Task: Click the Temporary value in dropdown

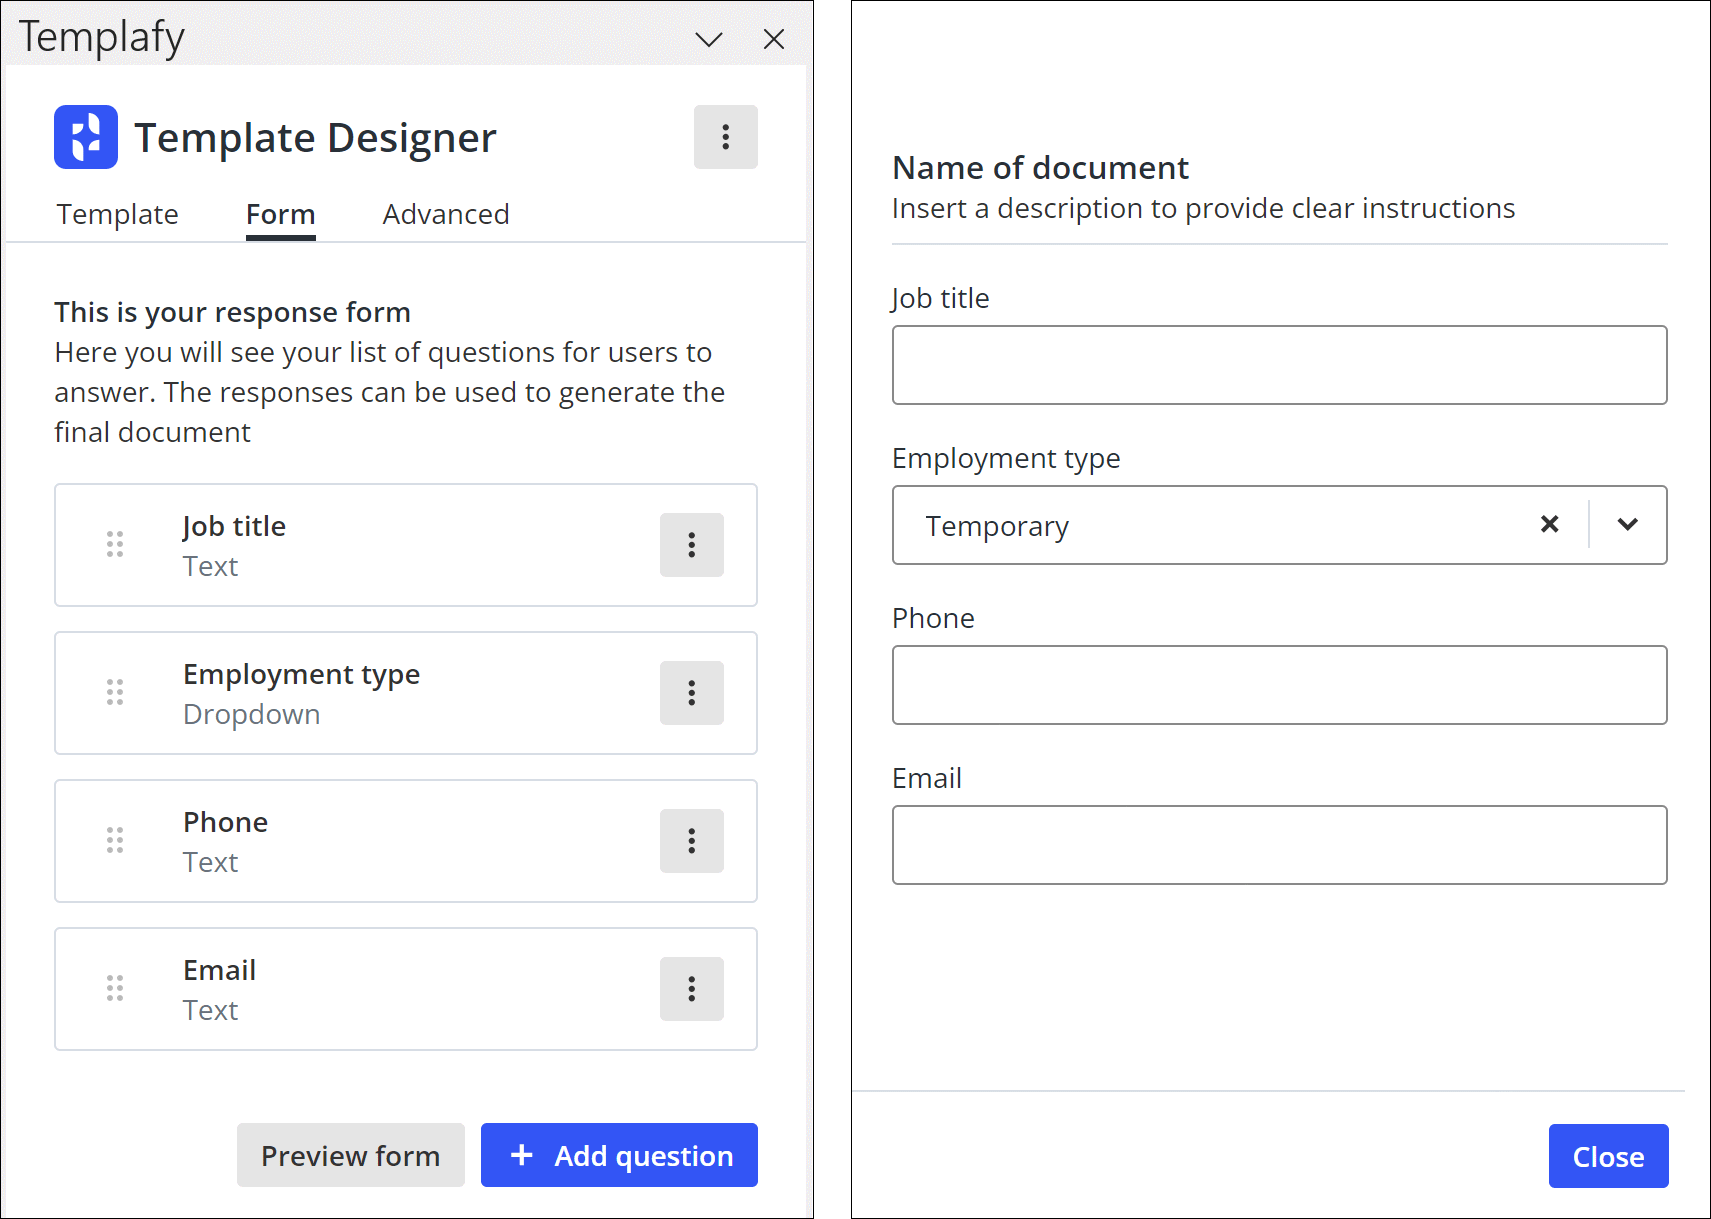Action: (997, 526)
